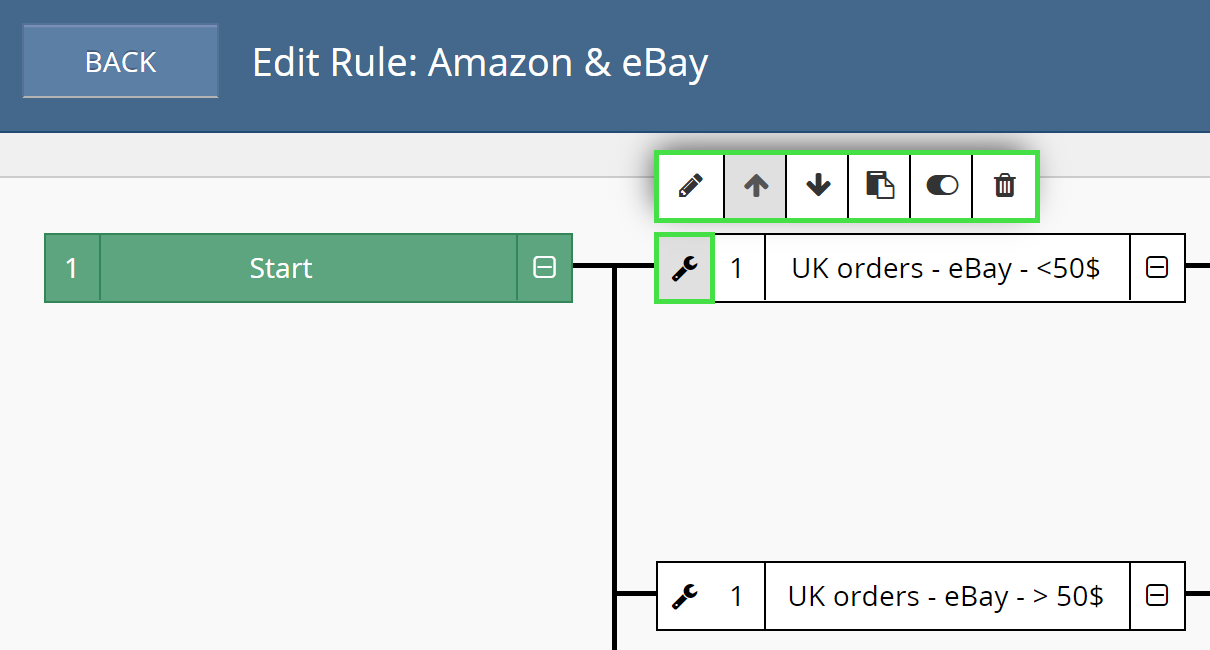
Task: Click wrench icon for UK orders eBay > 50$
Action: (x=685, y=596)
